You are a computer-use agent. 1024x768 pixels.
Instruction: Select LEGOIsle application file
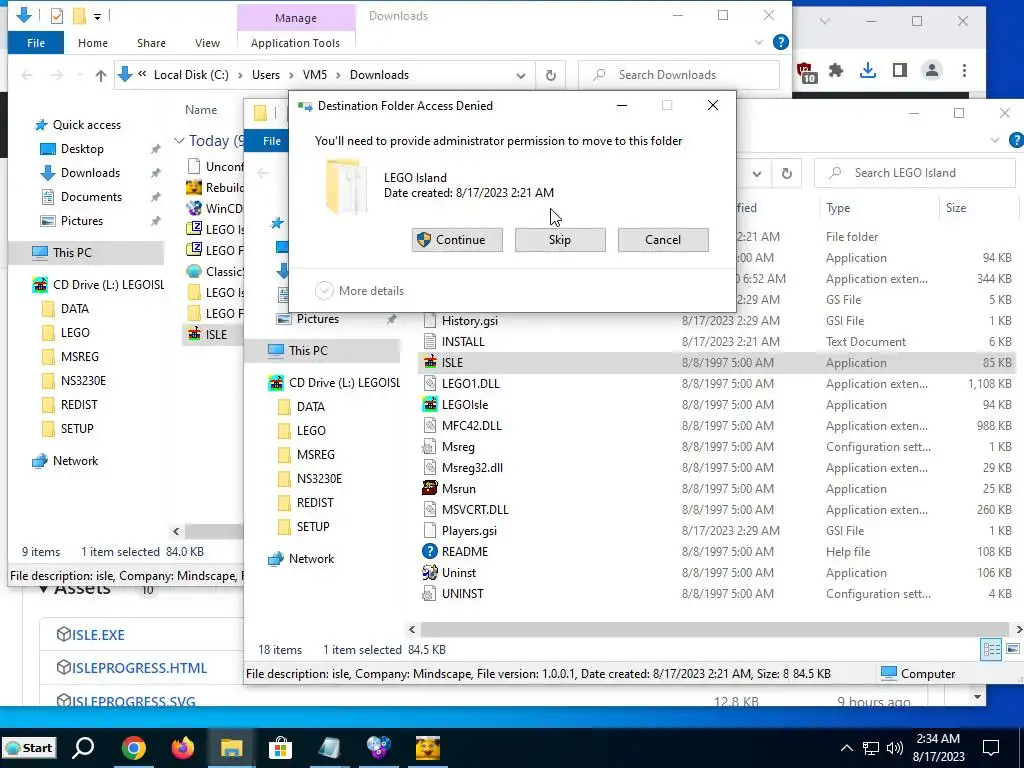tap(464, 405)
